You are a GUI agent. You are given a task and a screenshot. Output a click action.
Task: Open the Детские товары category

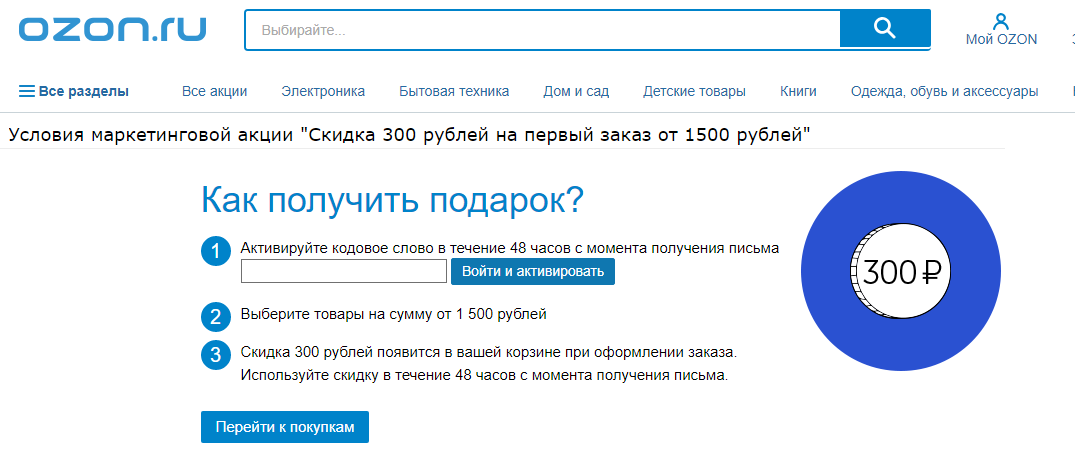click(694, 92)
